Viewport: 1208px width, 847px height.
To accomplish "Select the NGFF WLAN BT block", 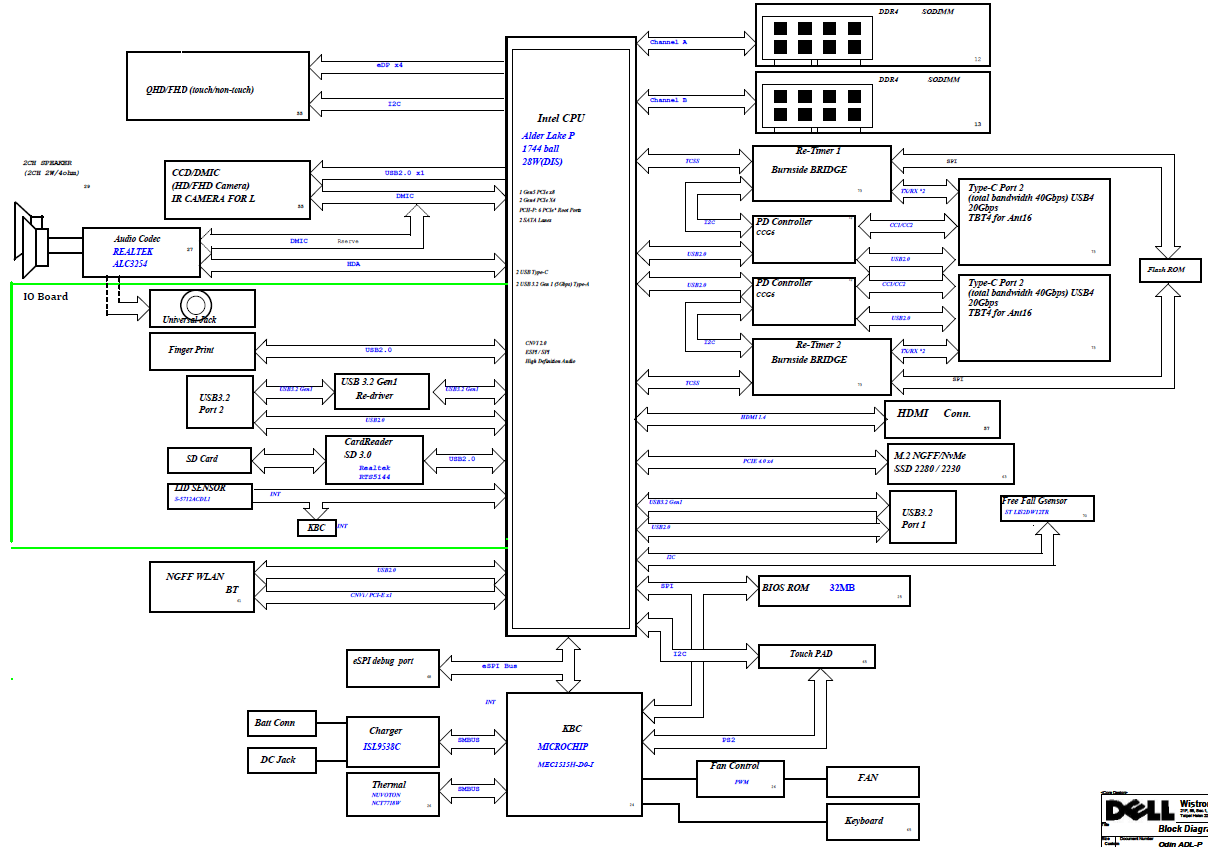I will (202, 584).
